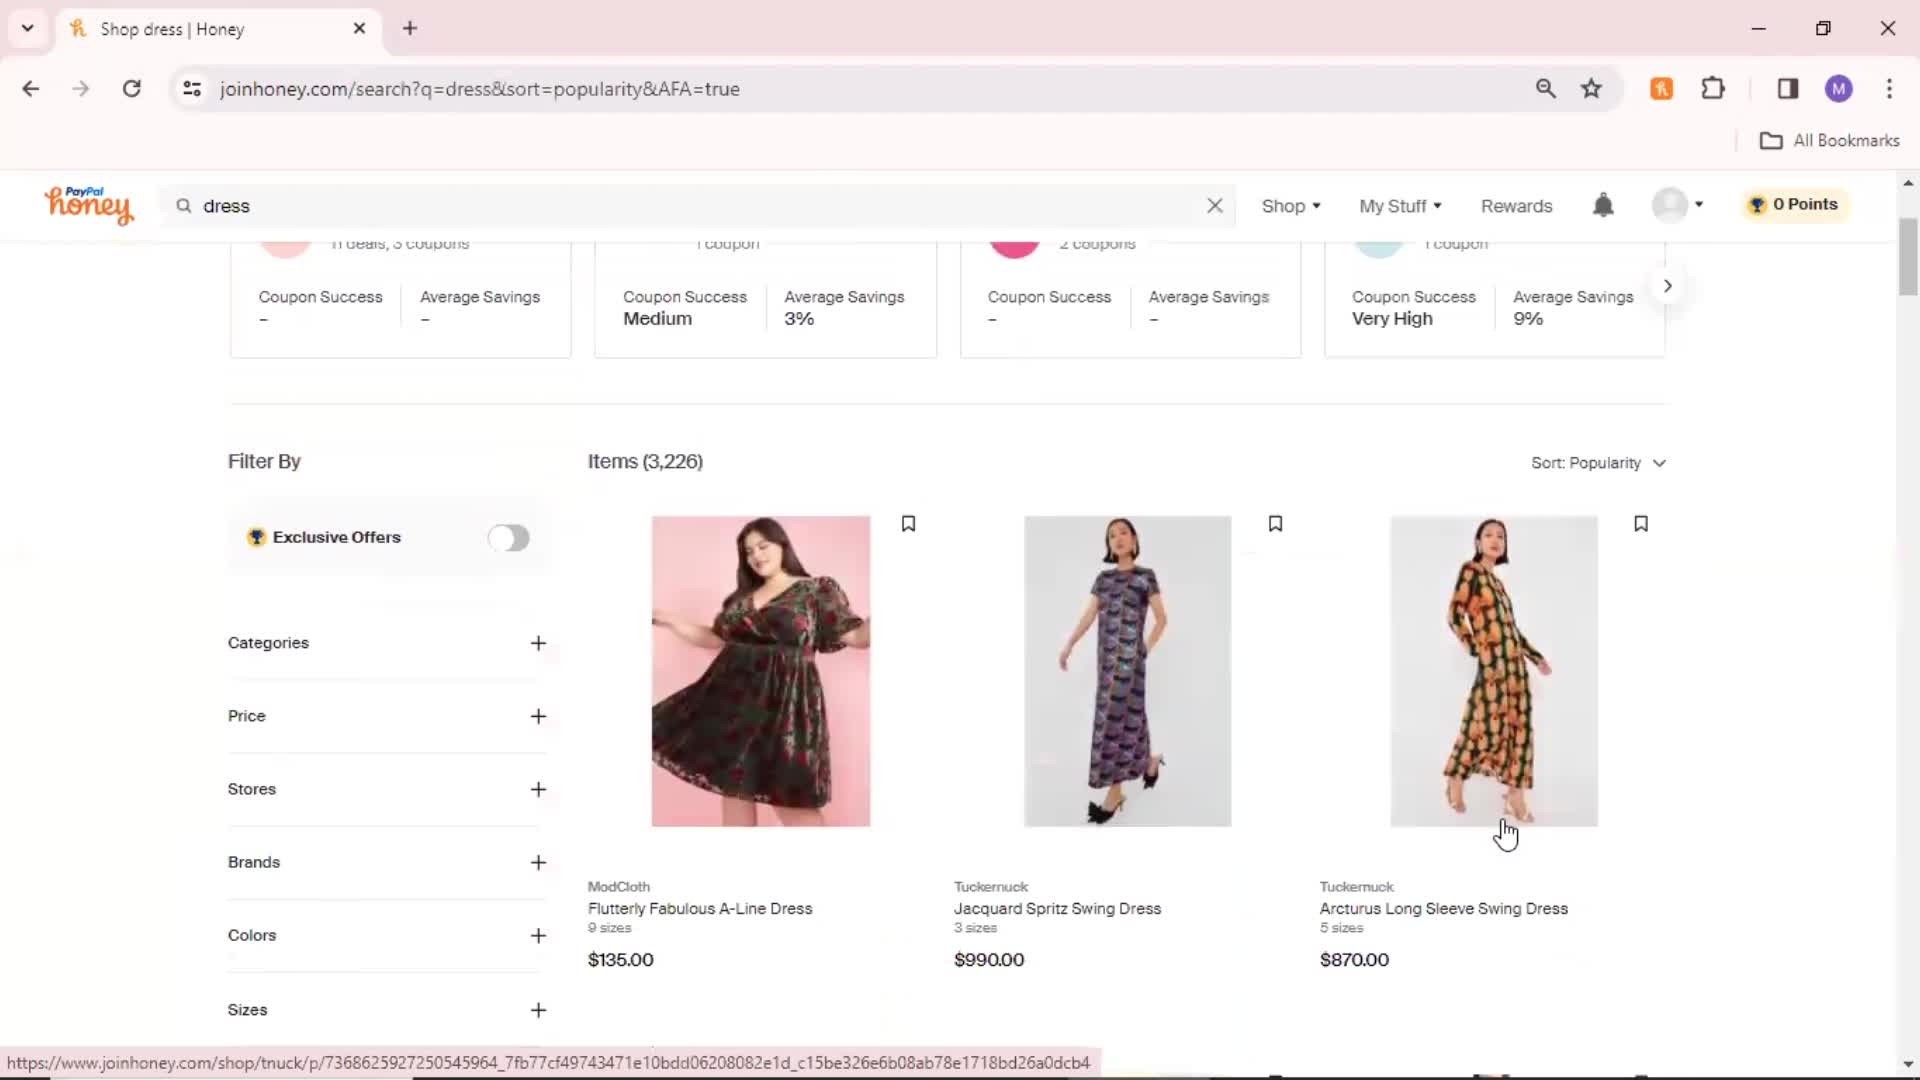This screenshot has height=1080, width=1920.
Task: Go back to the previous page
Action: pyautogui.click(x=31, y=89)
